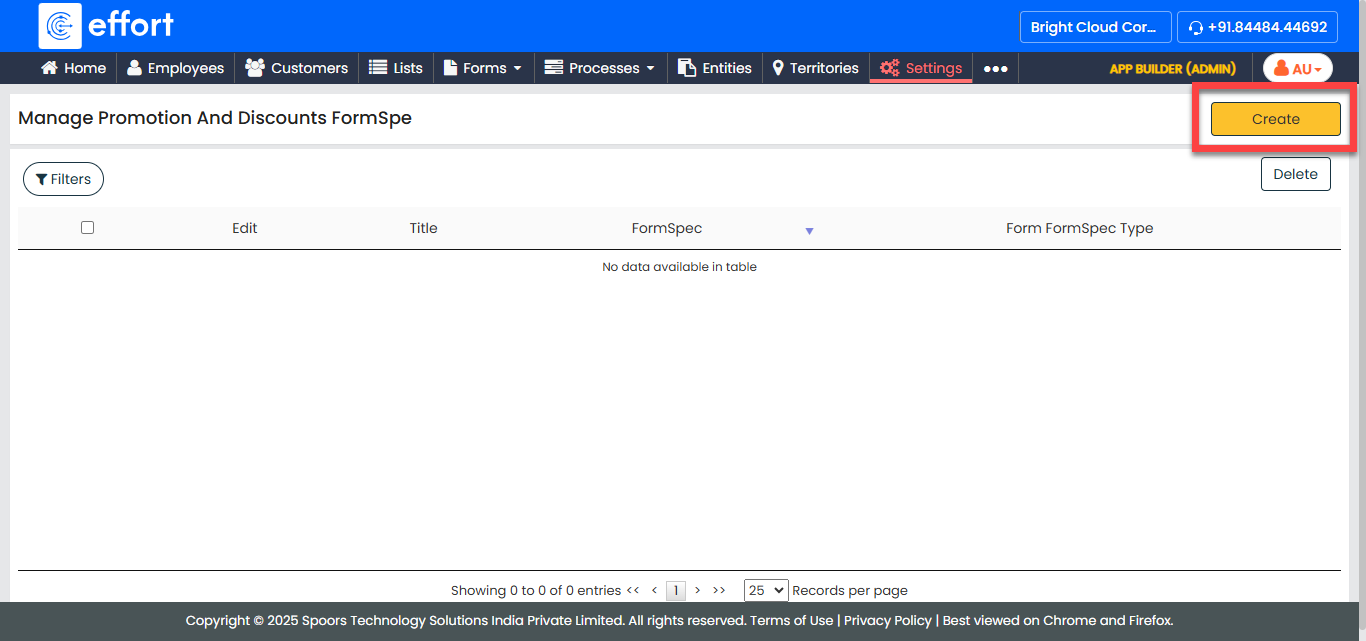Open the AU user account menu

click(x=1297, y=69)
